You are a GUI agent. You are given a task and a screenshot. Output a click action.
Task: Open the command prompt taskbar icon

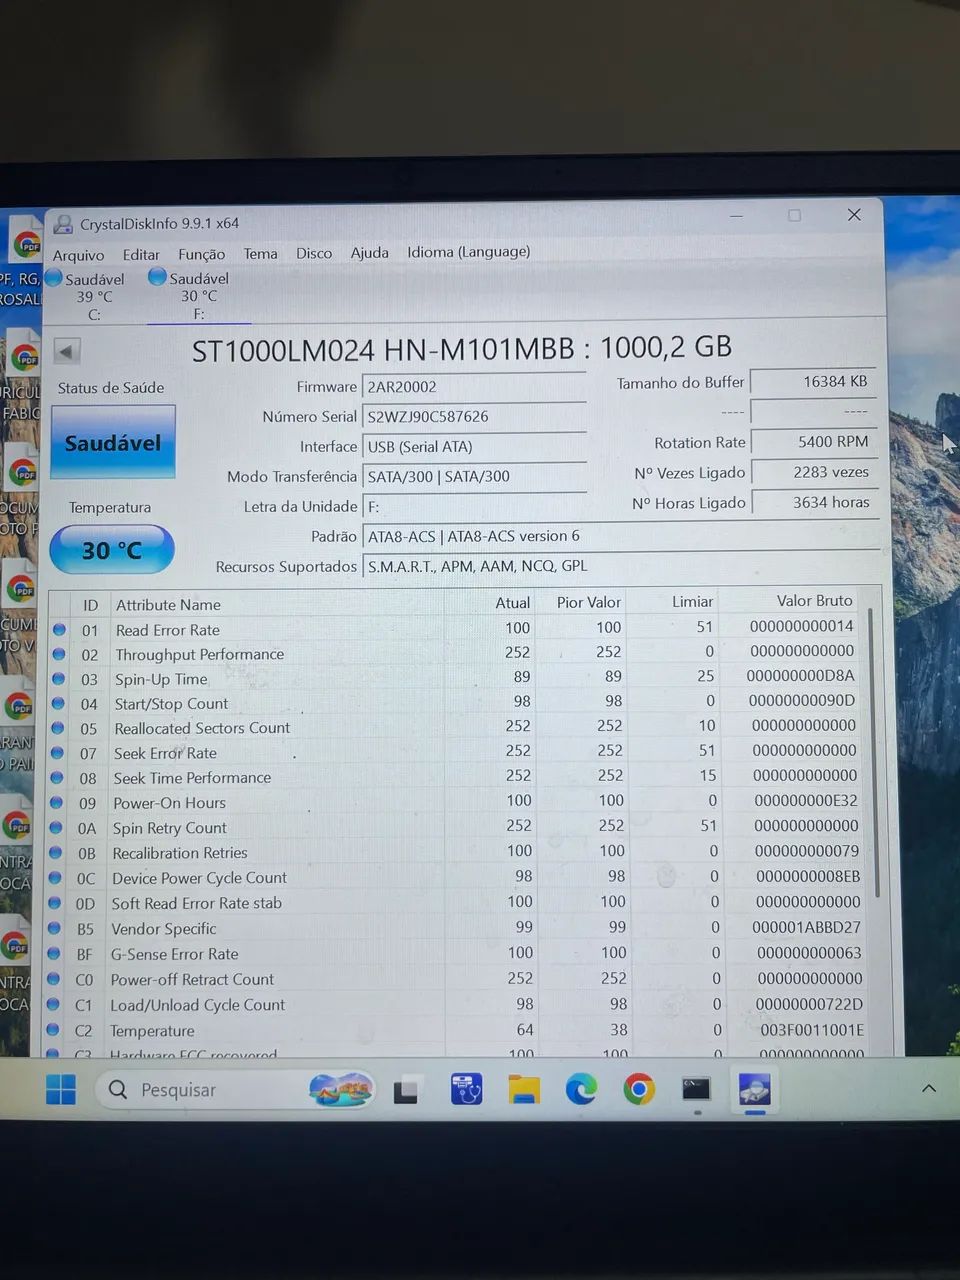click(696, 1088)
